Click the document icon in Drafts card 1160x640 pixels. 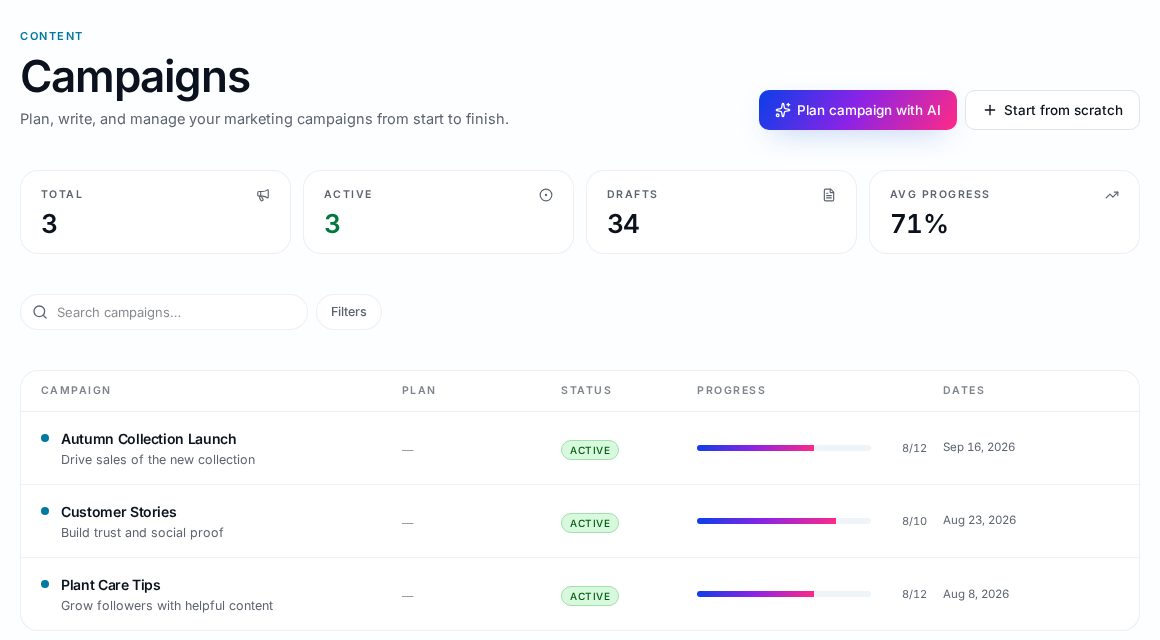coord(829,195)
